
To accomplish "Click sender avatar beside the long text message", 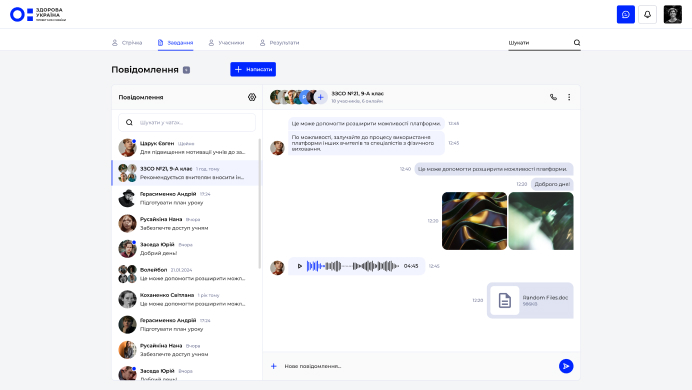I will pos(277,148).
